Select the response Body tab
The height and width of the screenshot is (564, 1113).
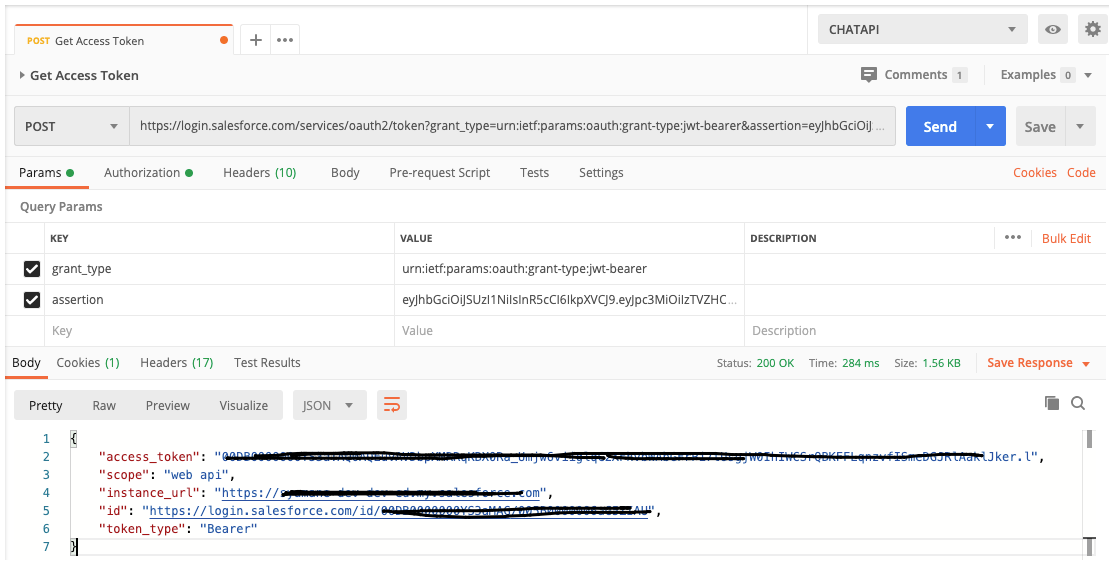point(26,363)
